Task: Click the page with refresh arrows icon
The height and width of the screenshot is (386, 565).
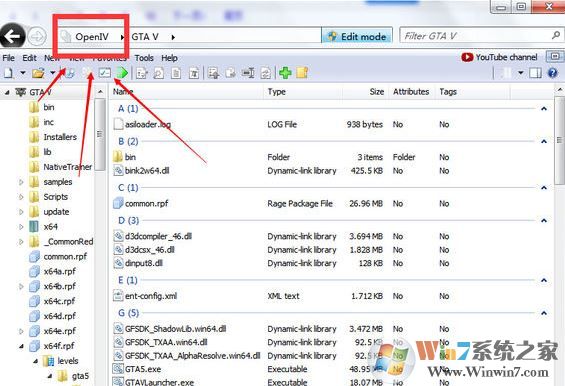Action: pos(266,73)
